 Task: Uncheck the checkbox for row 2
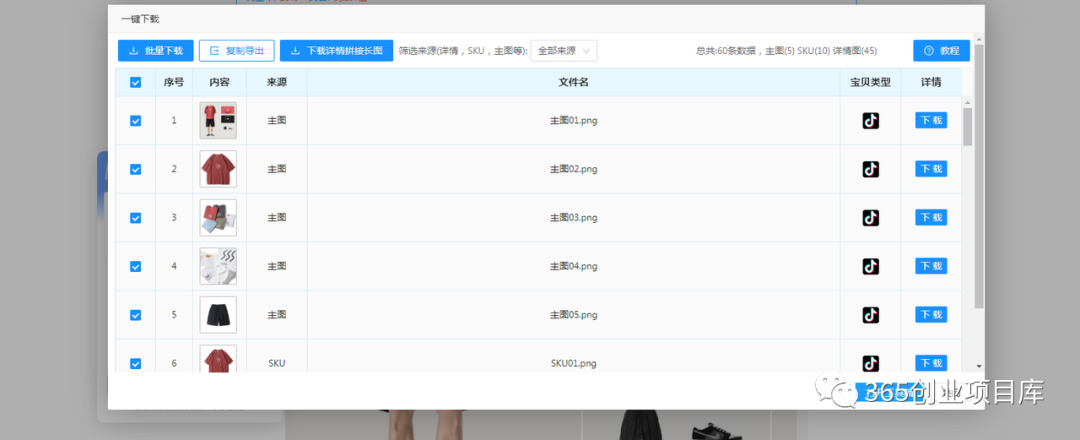136,169
